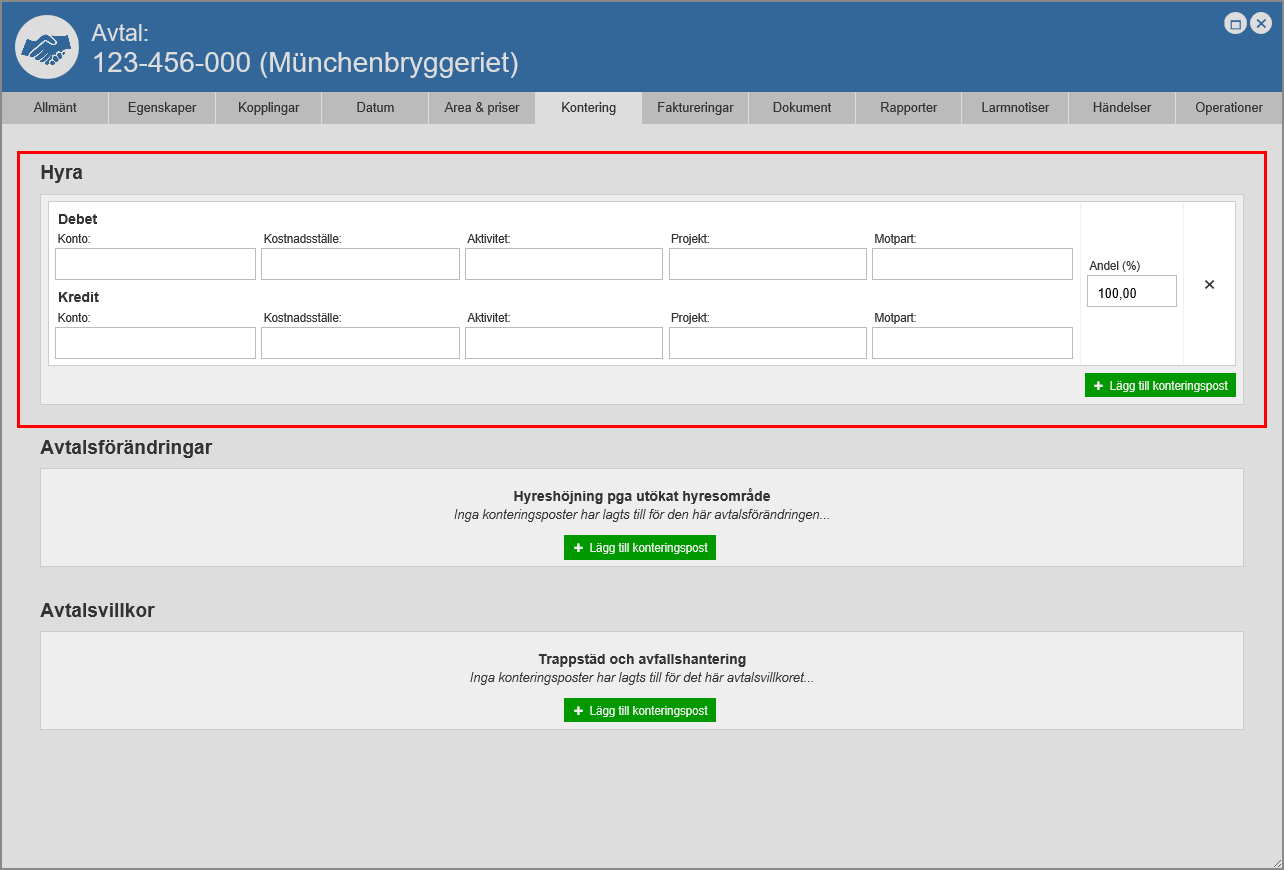The width and height of the screenshot is (1284, 870).
Task: Focus the Kredit Konto input field
Action: tap(155, 343)
